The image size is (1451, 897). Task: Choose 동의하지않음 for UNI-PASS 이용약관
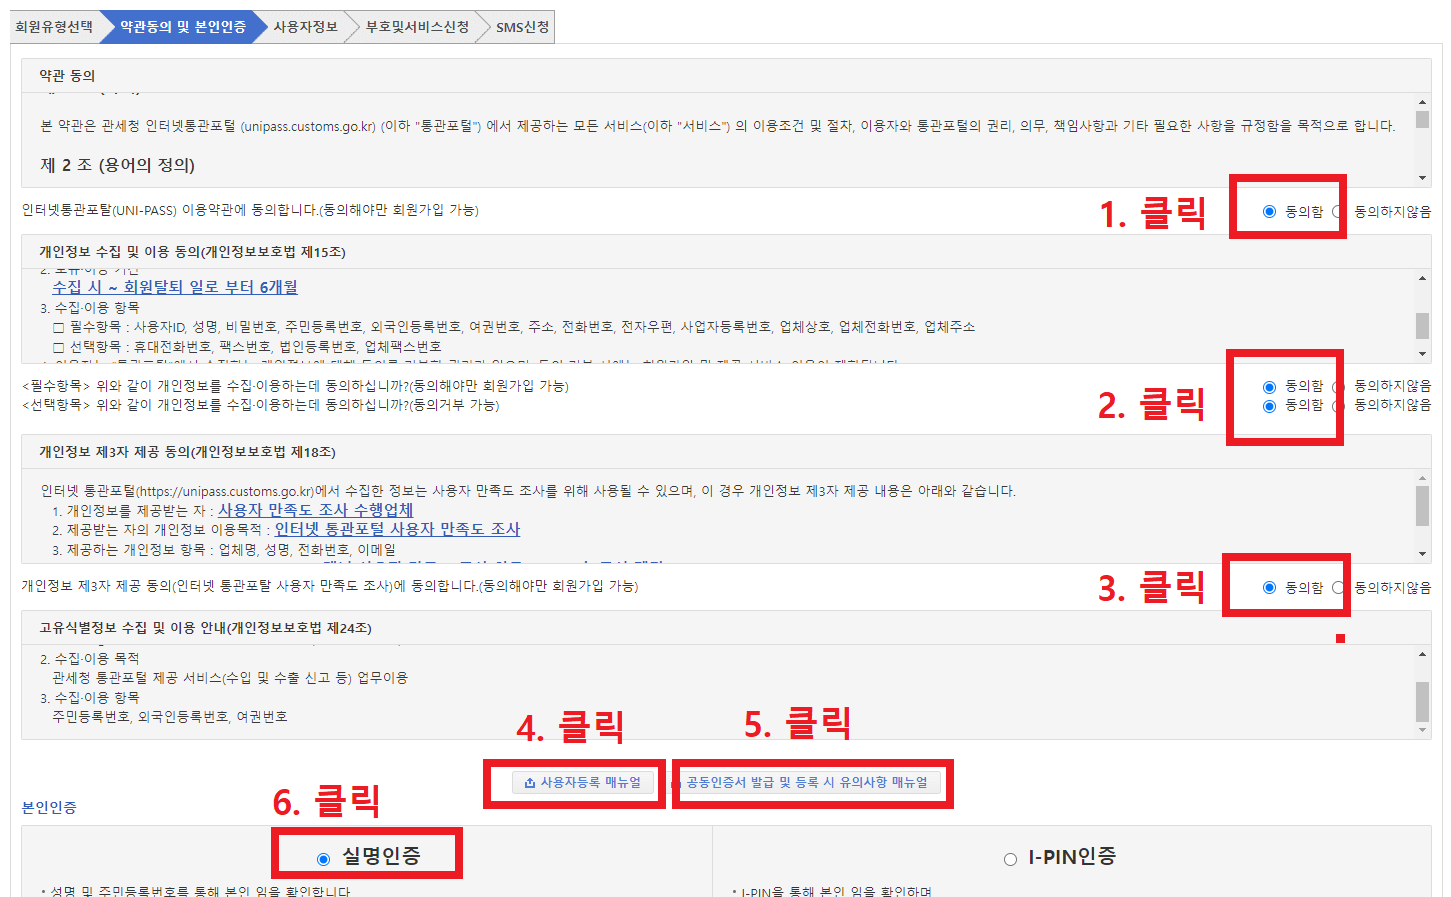click(1338, 211)
